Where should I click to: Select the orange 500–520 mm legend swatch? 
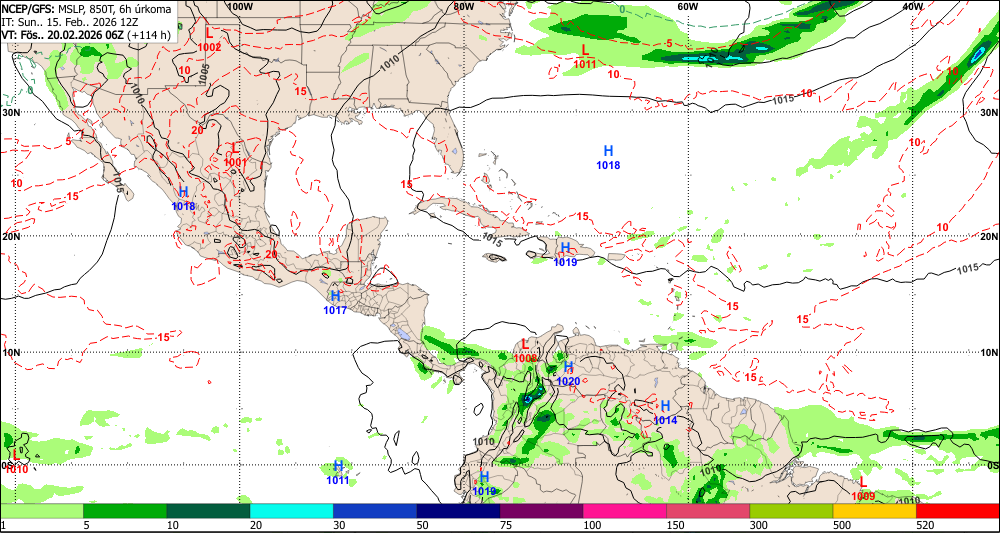tap(874, 511)
